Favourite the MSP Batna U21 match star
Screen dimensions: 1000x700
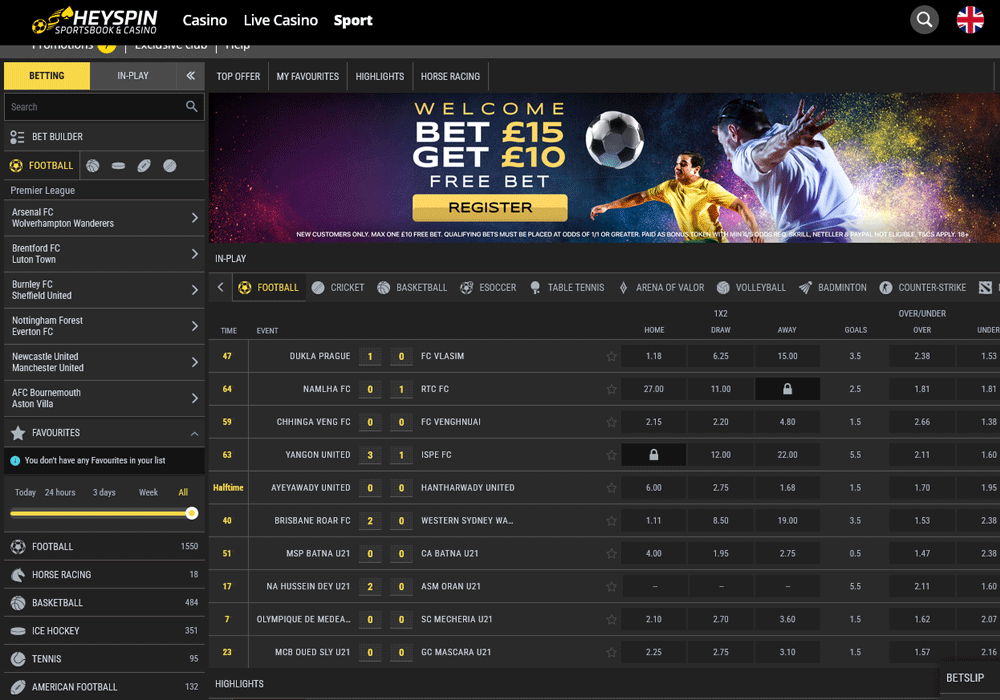point(611,553)
